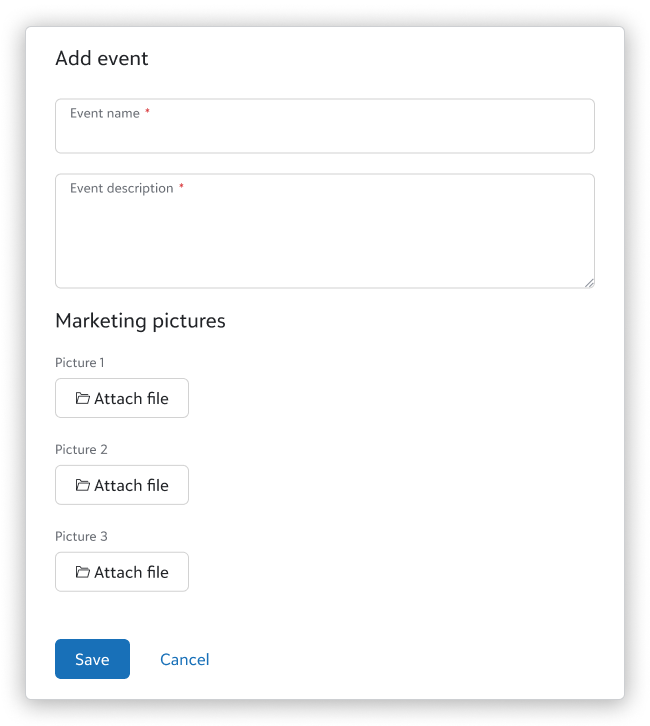The height and width of the screenshot is (726, 650).
Task: Click the Event description field label
Action: 122,189
